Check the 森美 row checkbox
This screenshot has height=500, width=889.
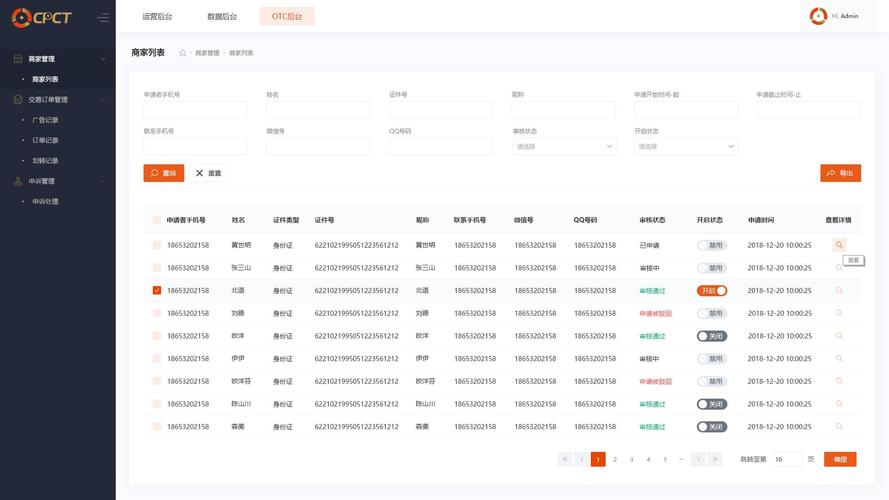[157, 426]
